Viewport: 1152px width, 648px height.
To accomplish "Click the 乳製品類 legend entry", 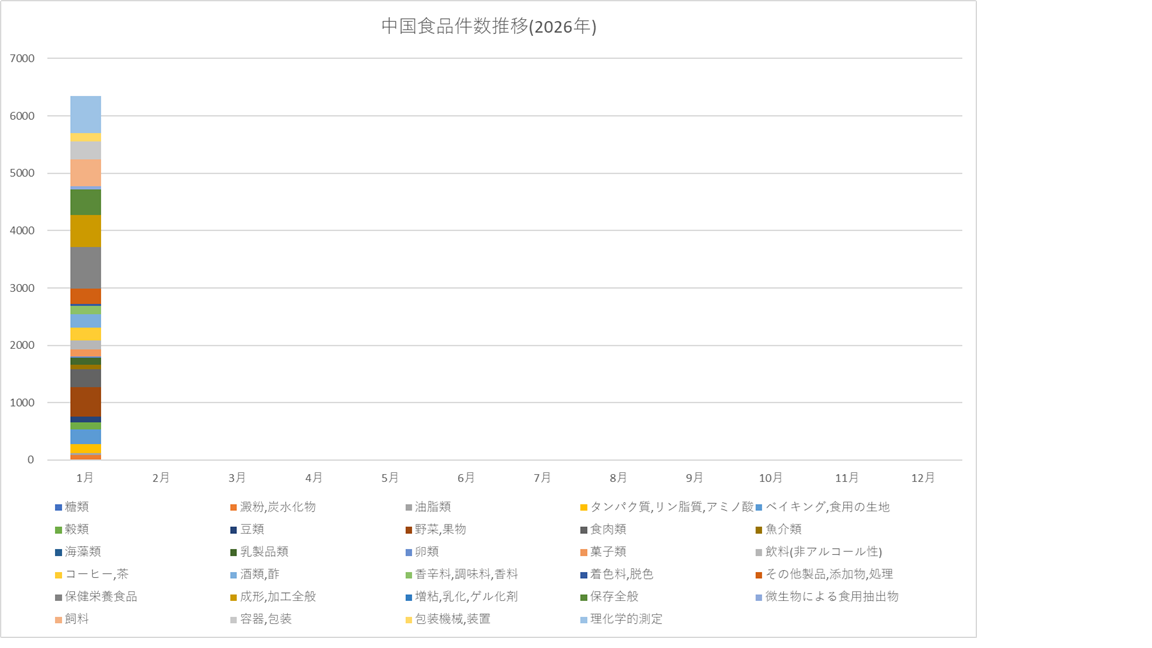I will click(264, 552).
